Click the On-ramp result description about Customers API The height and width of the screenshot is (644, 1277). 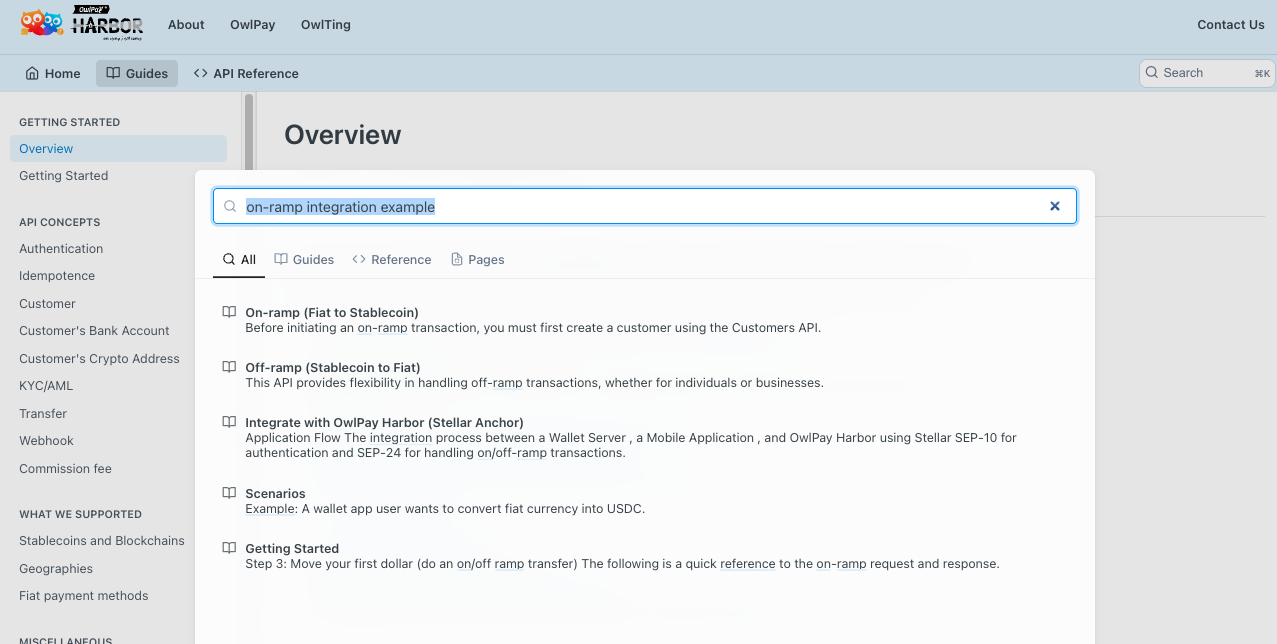click(533, 327)
